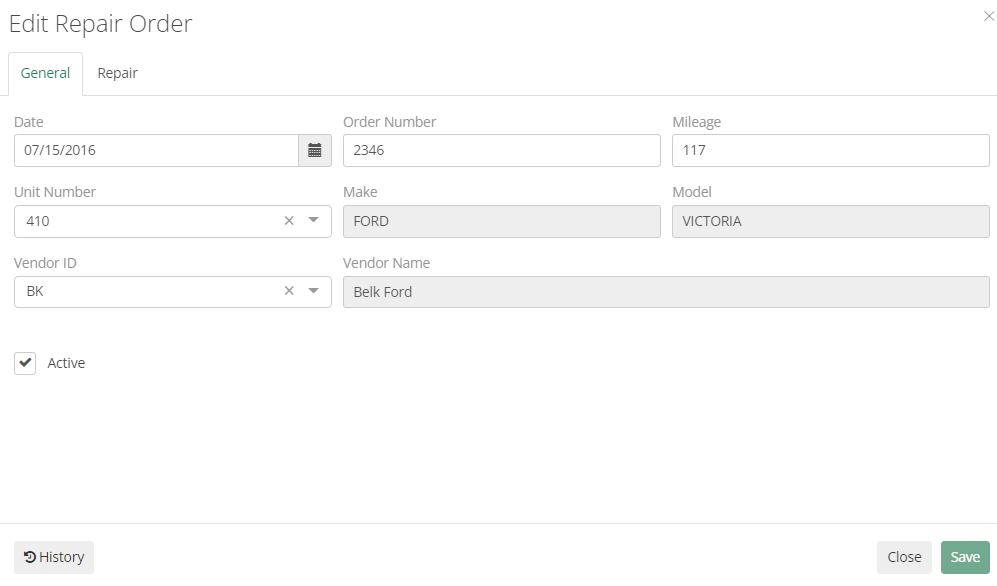Click the Vendor Name field showing Belk Ford

tap(665, 291)
